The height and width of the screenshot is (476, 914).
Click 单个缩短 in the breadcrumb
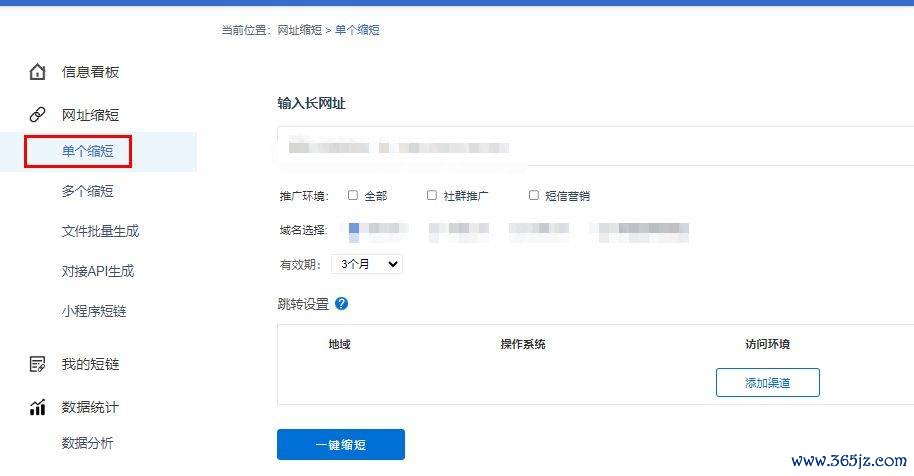click(357, 30)
